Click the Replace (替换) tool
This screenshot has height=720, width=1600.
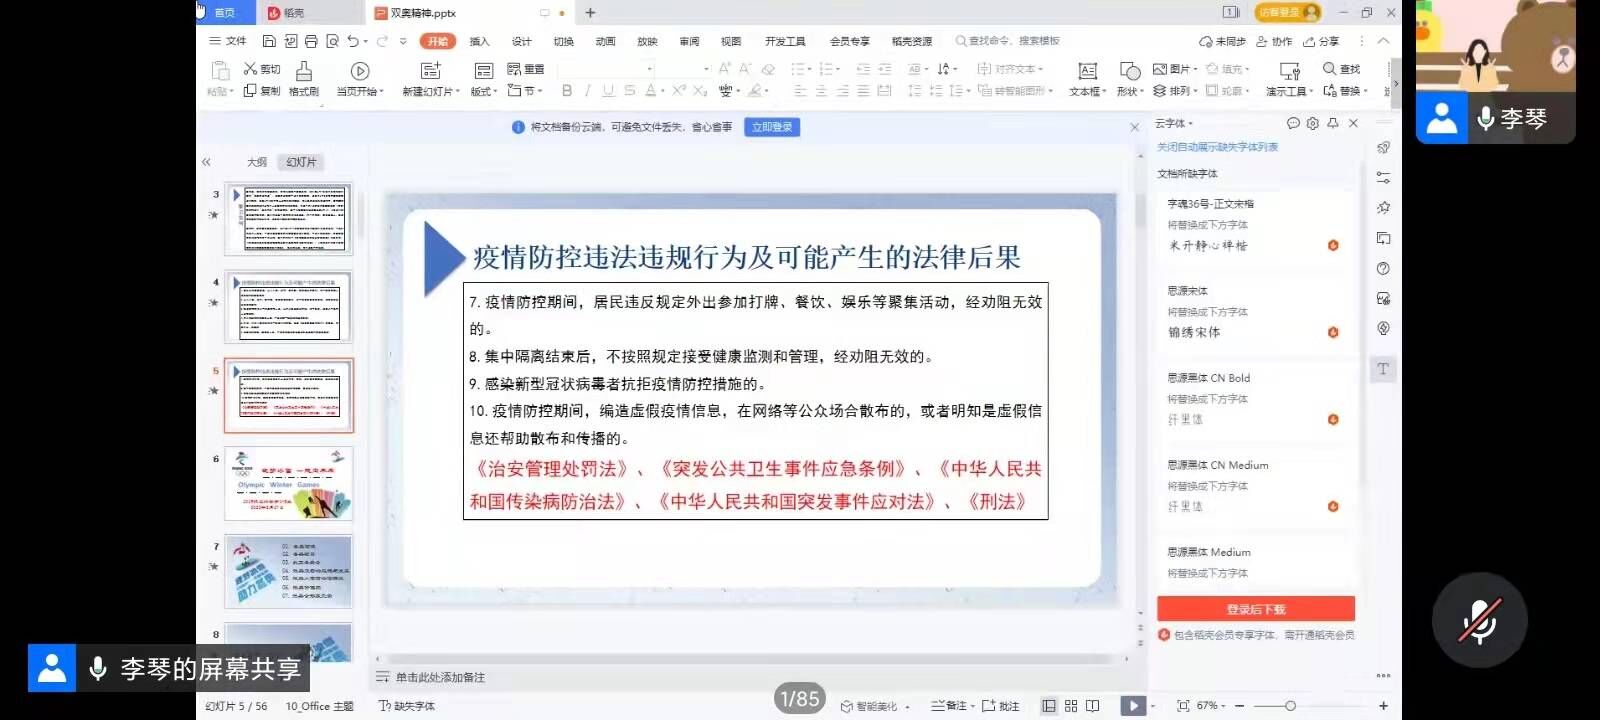1346,91
